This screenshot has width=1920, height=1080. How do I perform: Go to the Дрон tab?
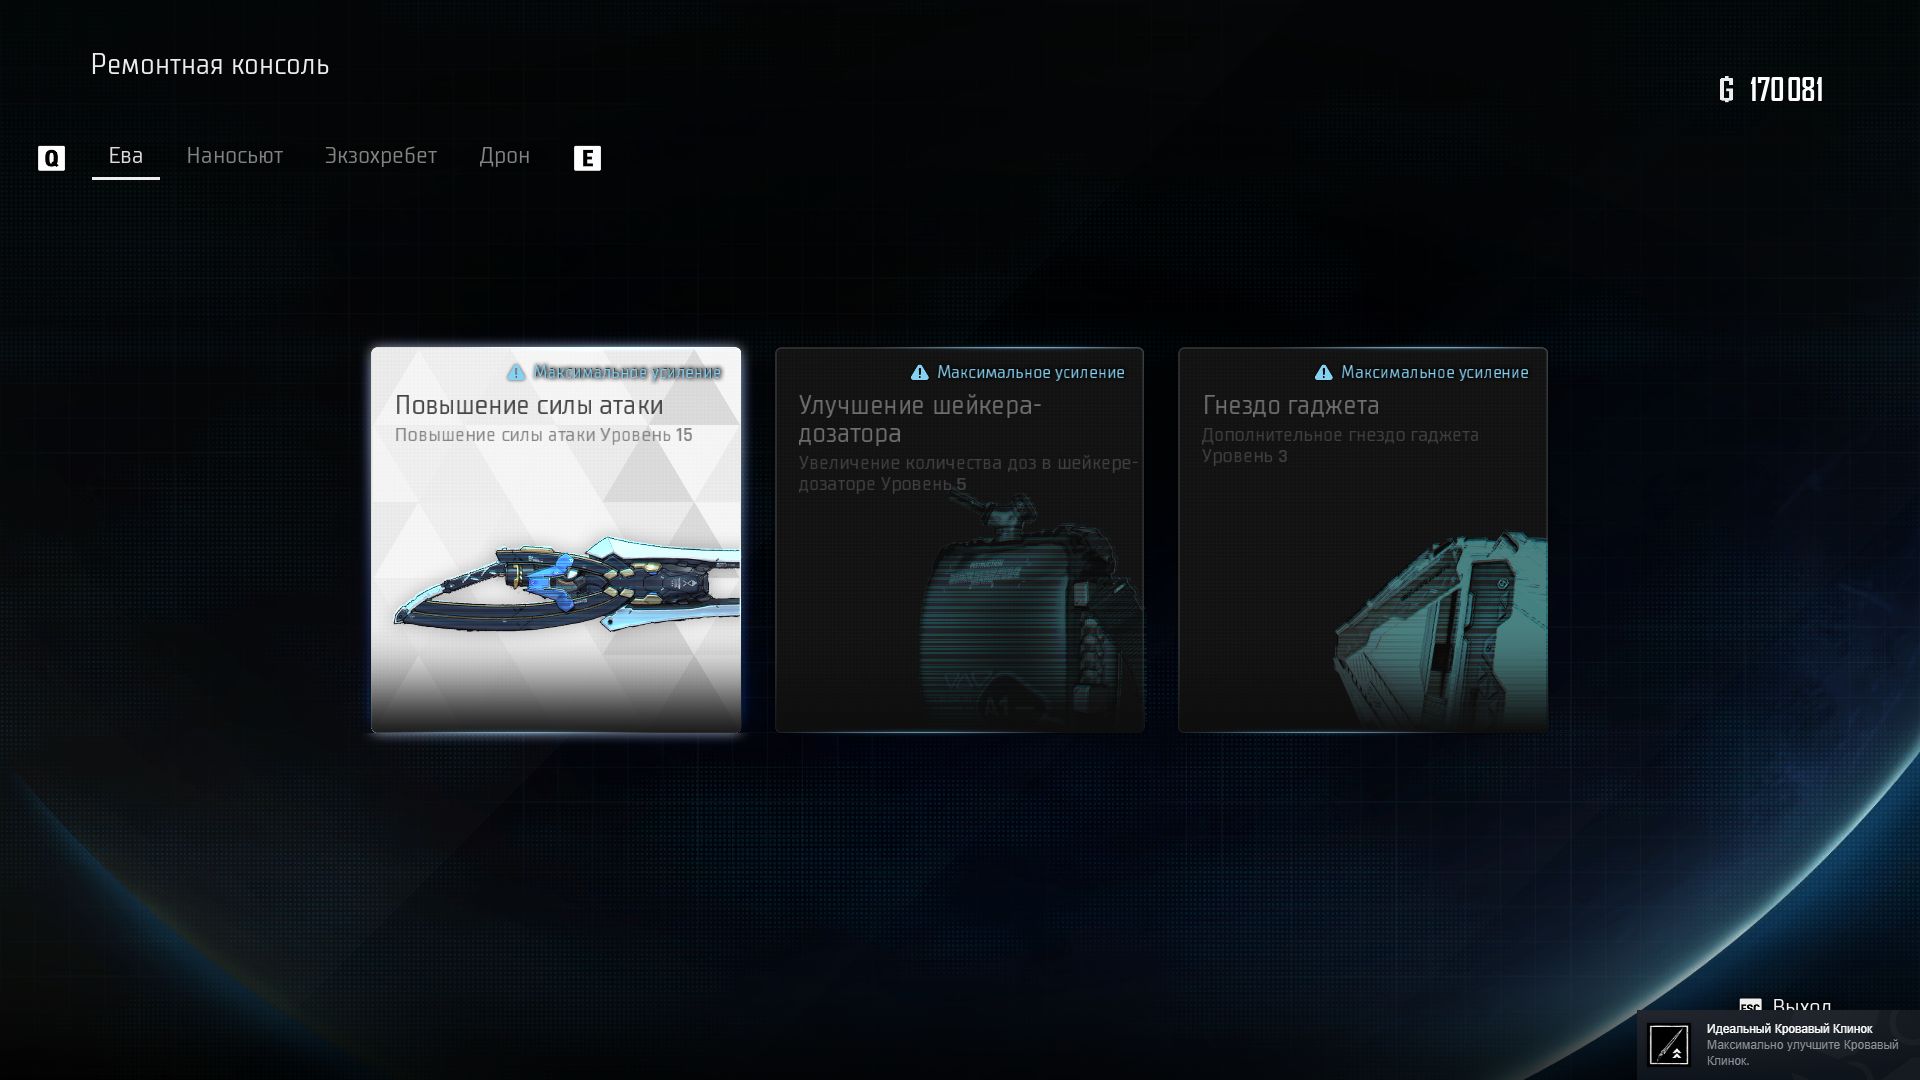click(x=504, y=156)
